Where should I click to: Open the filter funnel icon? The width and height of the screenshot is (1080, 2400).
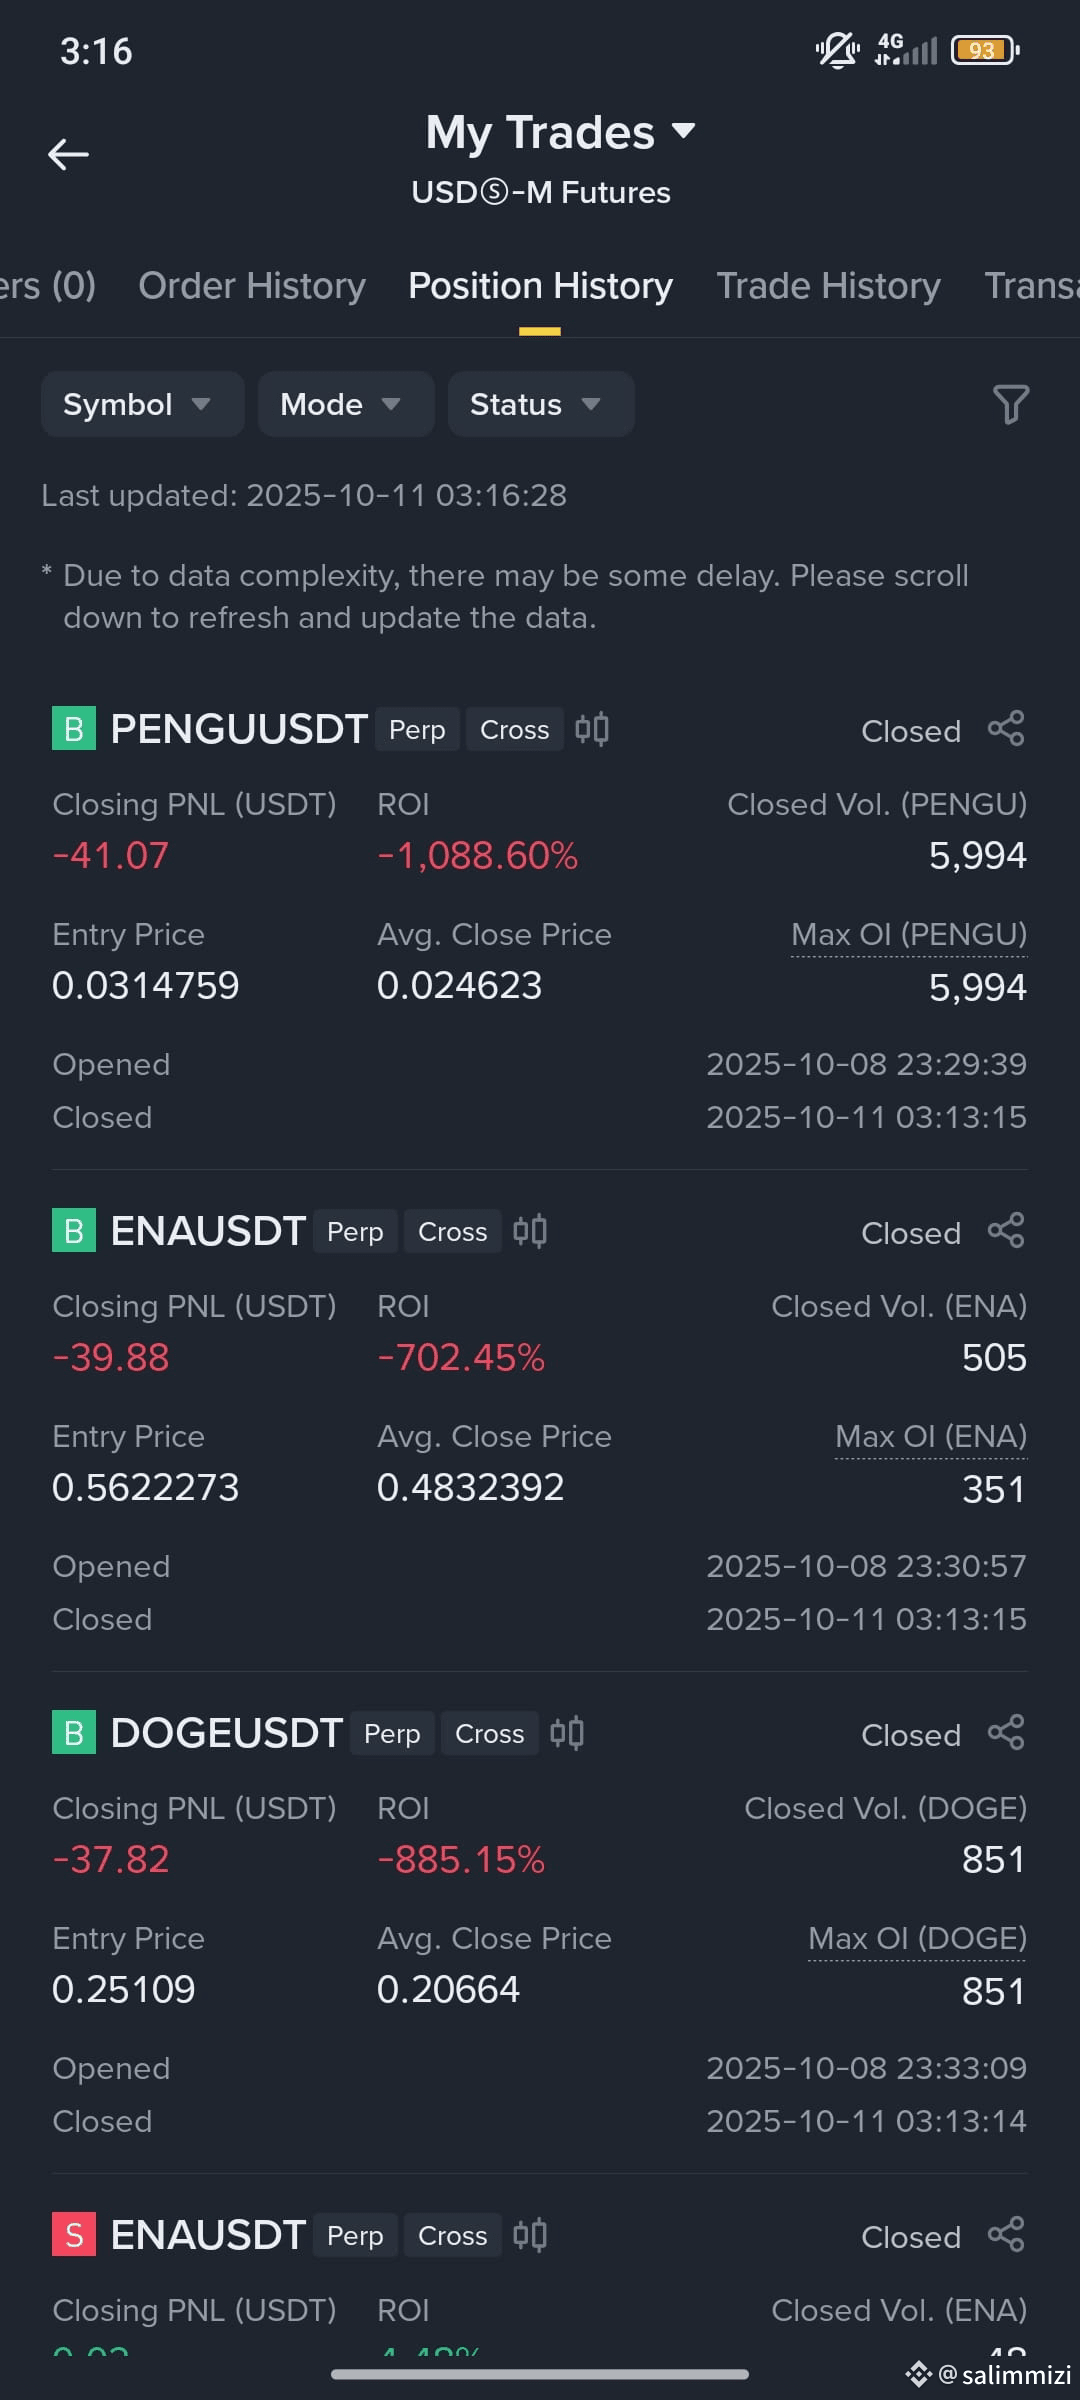1010,404
